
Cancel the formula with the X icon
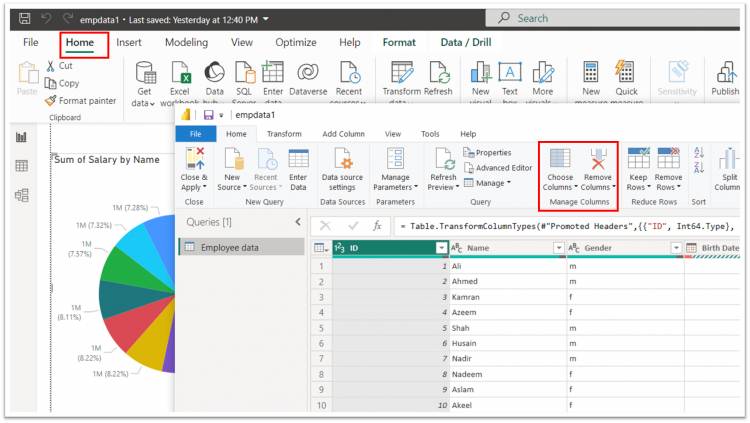[325, 225]
